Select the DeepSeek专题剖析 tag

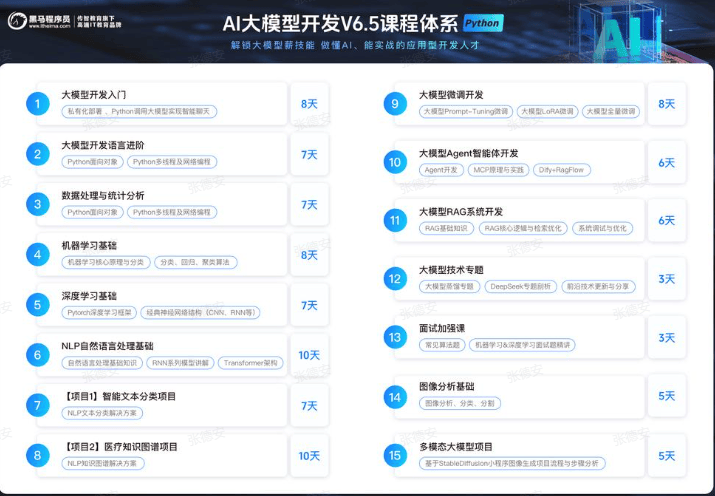point(520,286)
